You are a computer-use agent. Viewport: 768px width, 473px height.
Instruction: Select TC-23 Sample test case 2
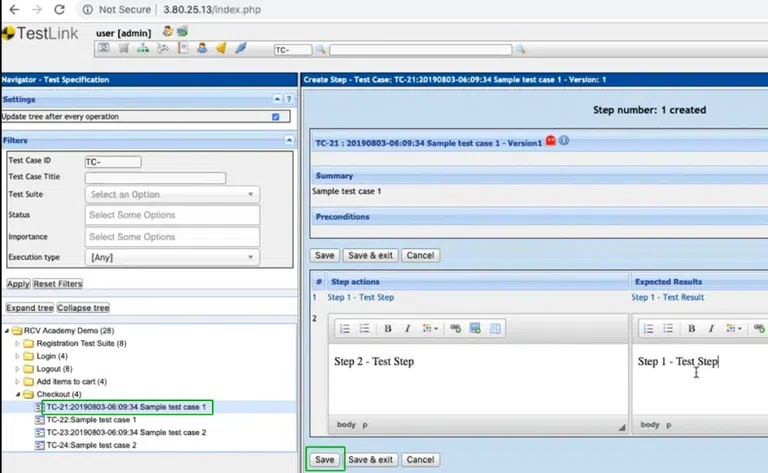pyautogui.click(x=126, y=432)
